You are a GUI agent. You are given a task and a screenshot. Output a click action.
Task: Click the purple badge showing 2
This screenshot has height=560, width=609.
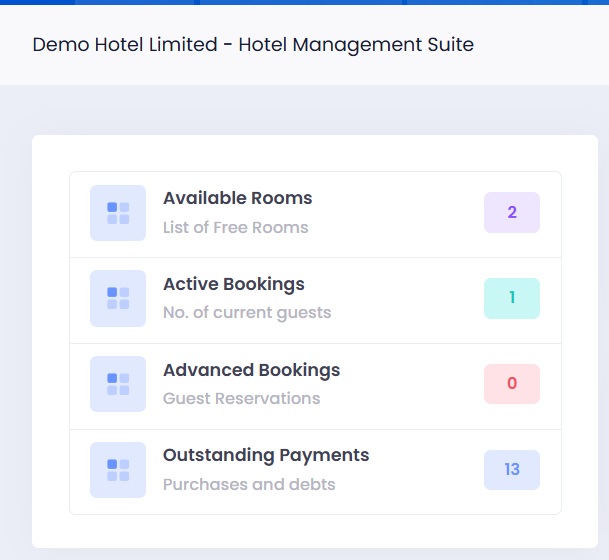512,213
